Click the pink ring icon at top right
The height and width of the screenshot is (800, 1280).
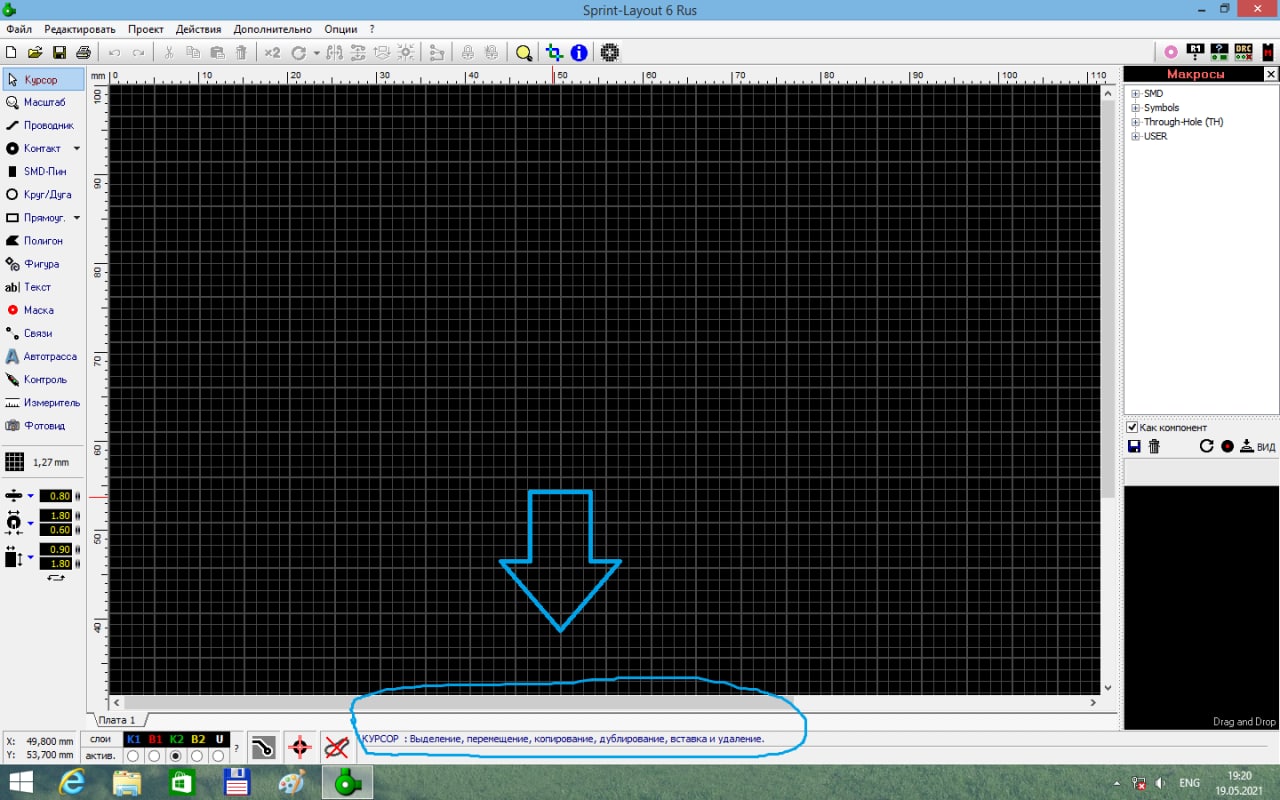[1171, 52]
